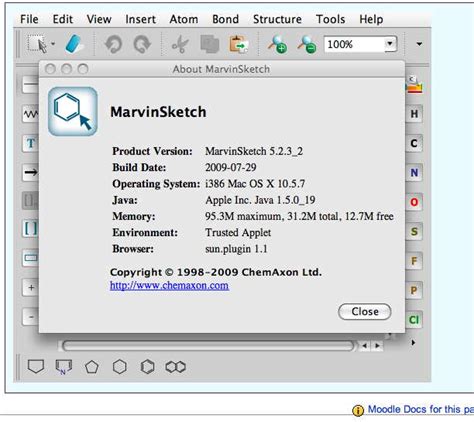Select the Sulfur (S) atom button
Screen dimensions: 474x422
(414, 231)
